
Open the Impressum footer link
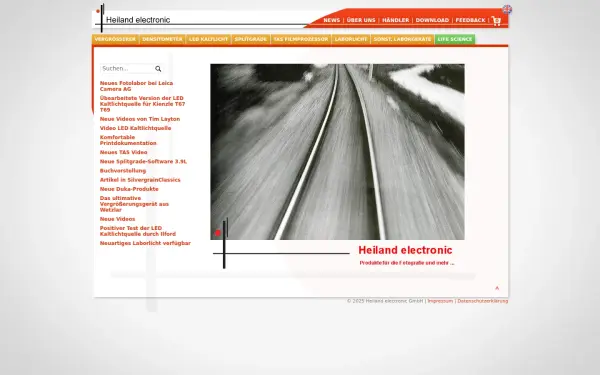click(x=440, y=301)
